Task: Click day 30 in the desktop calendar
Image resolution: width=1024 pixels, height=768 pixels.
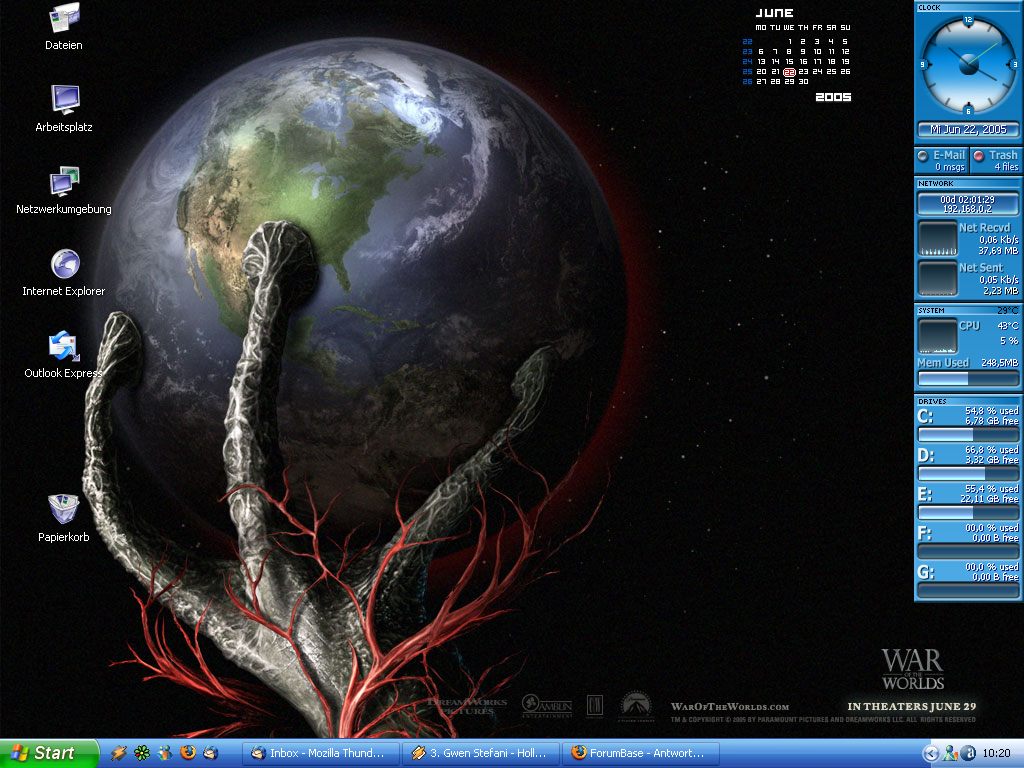Action: click(804, 82)
